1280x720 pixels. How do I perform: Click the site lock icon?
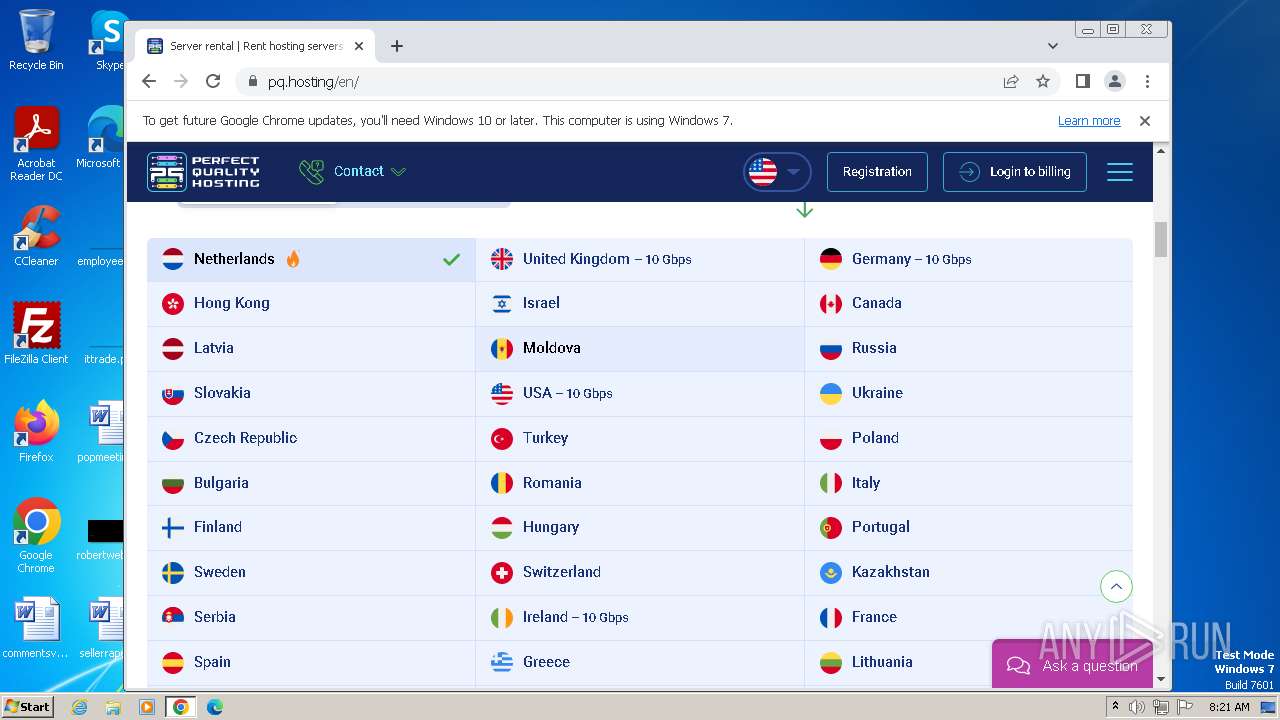tap(253, 82)
